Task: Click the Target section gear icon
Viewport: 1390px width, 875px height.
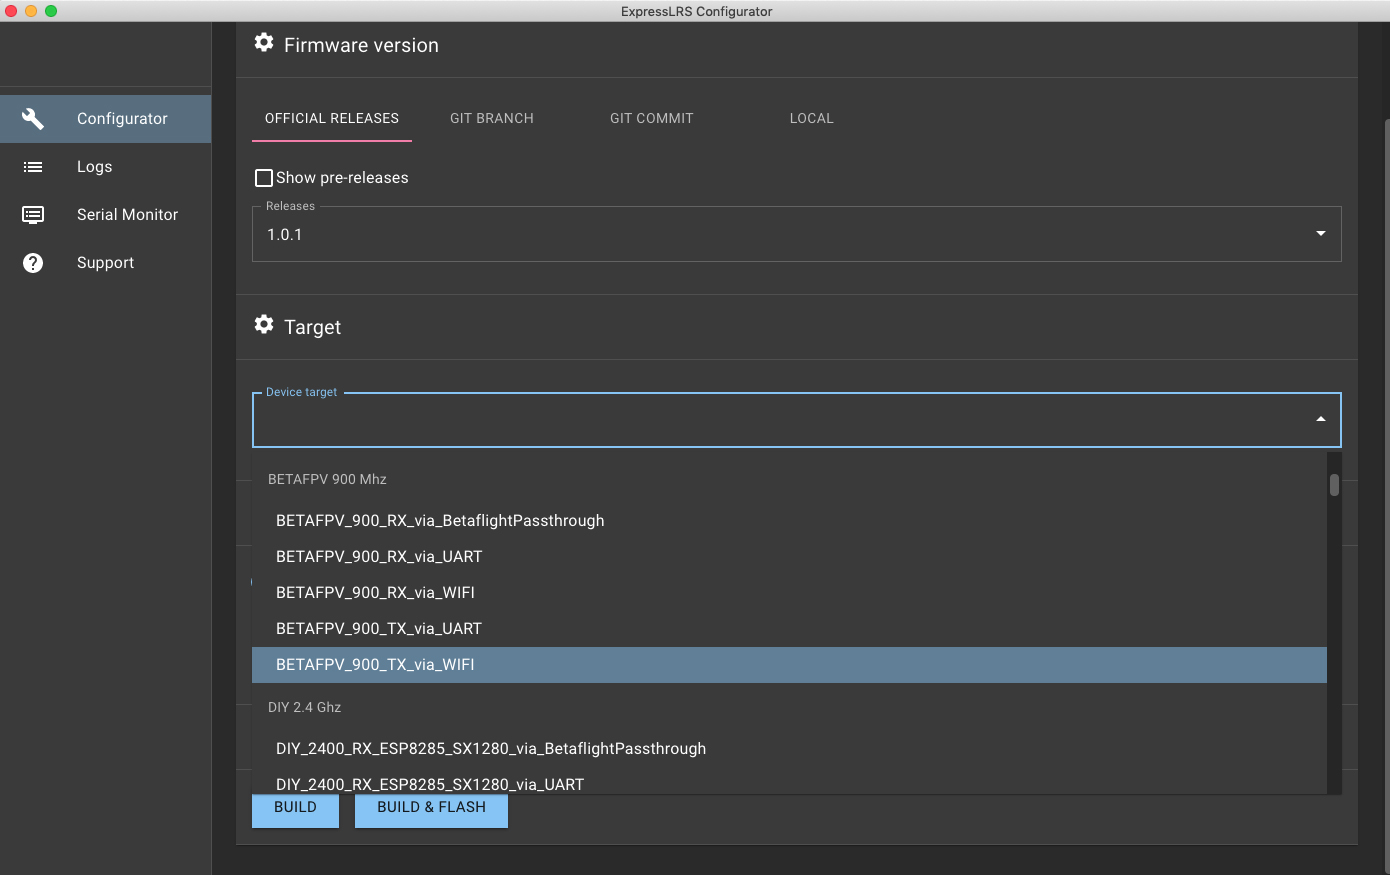Action: (x=264, y=324)
